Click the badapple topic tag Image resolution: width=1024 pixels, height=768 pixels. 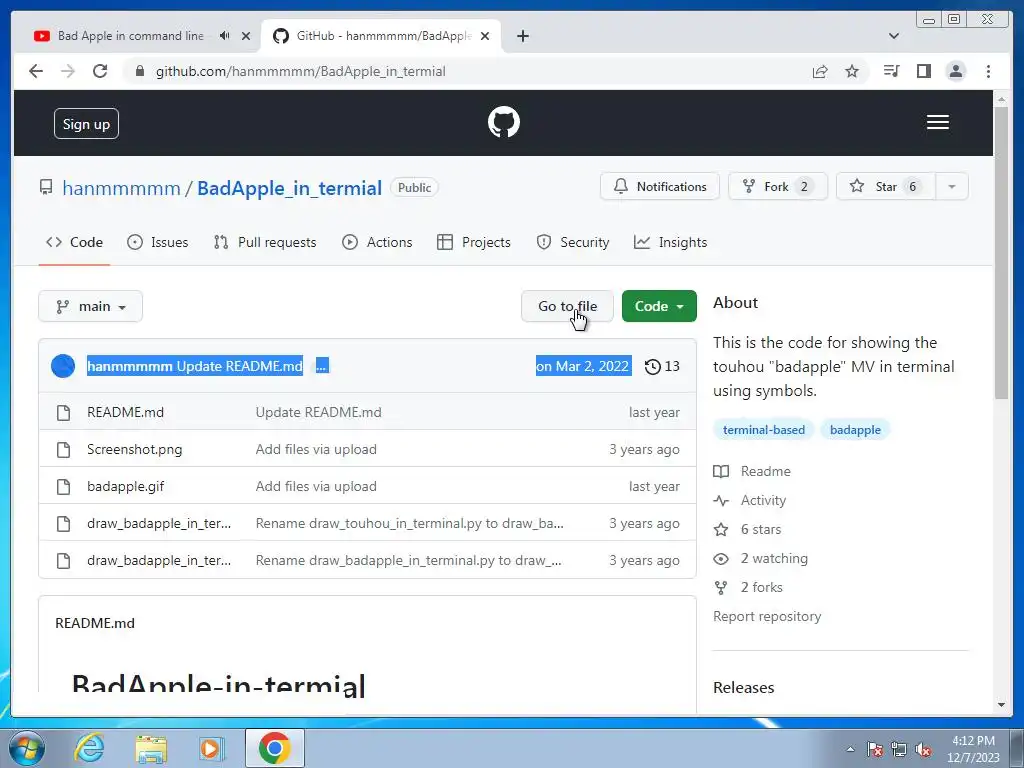point(855,430)
